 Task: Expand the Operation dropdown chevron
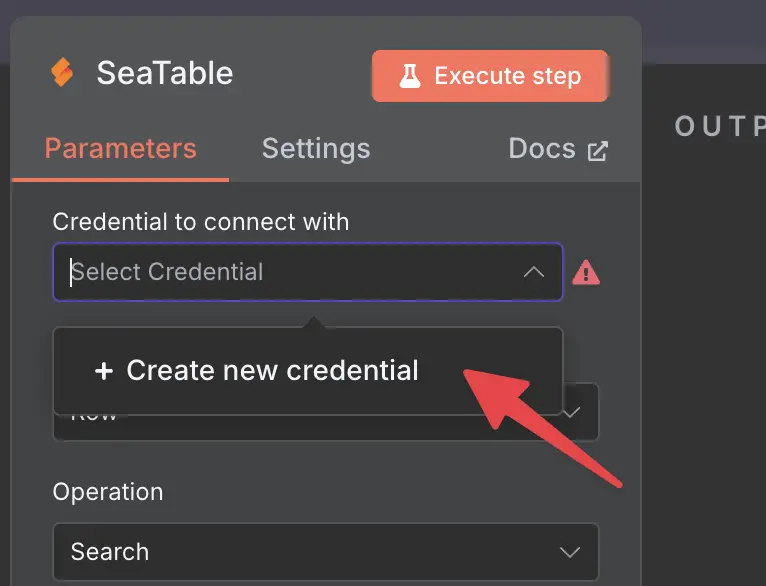coord(570,552)
